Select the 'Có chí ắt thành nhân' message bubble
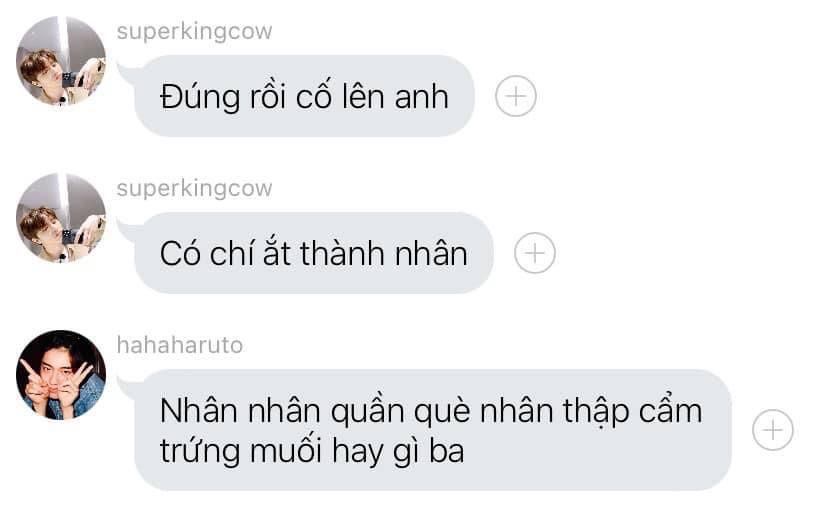Viewport: 828px width, 524px height. (x=314, y=253)
